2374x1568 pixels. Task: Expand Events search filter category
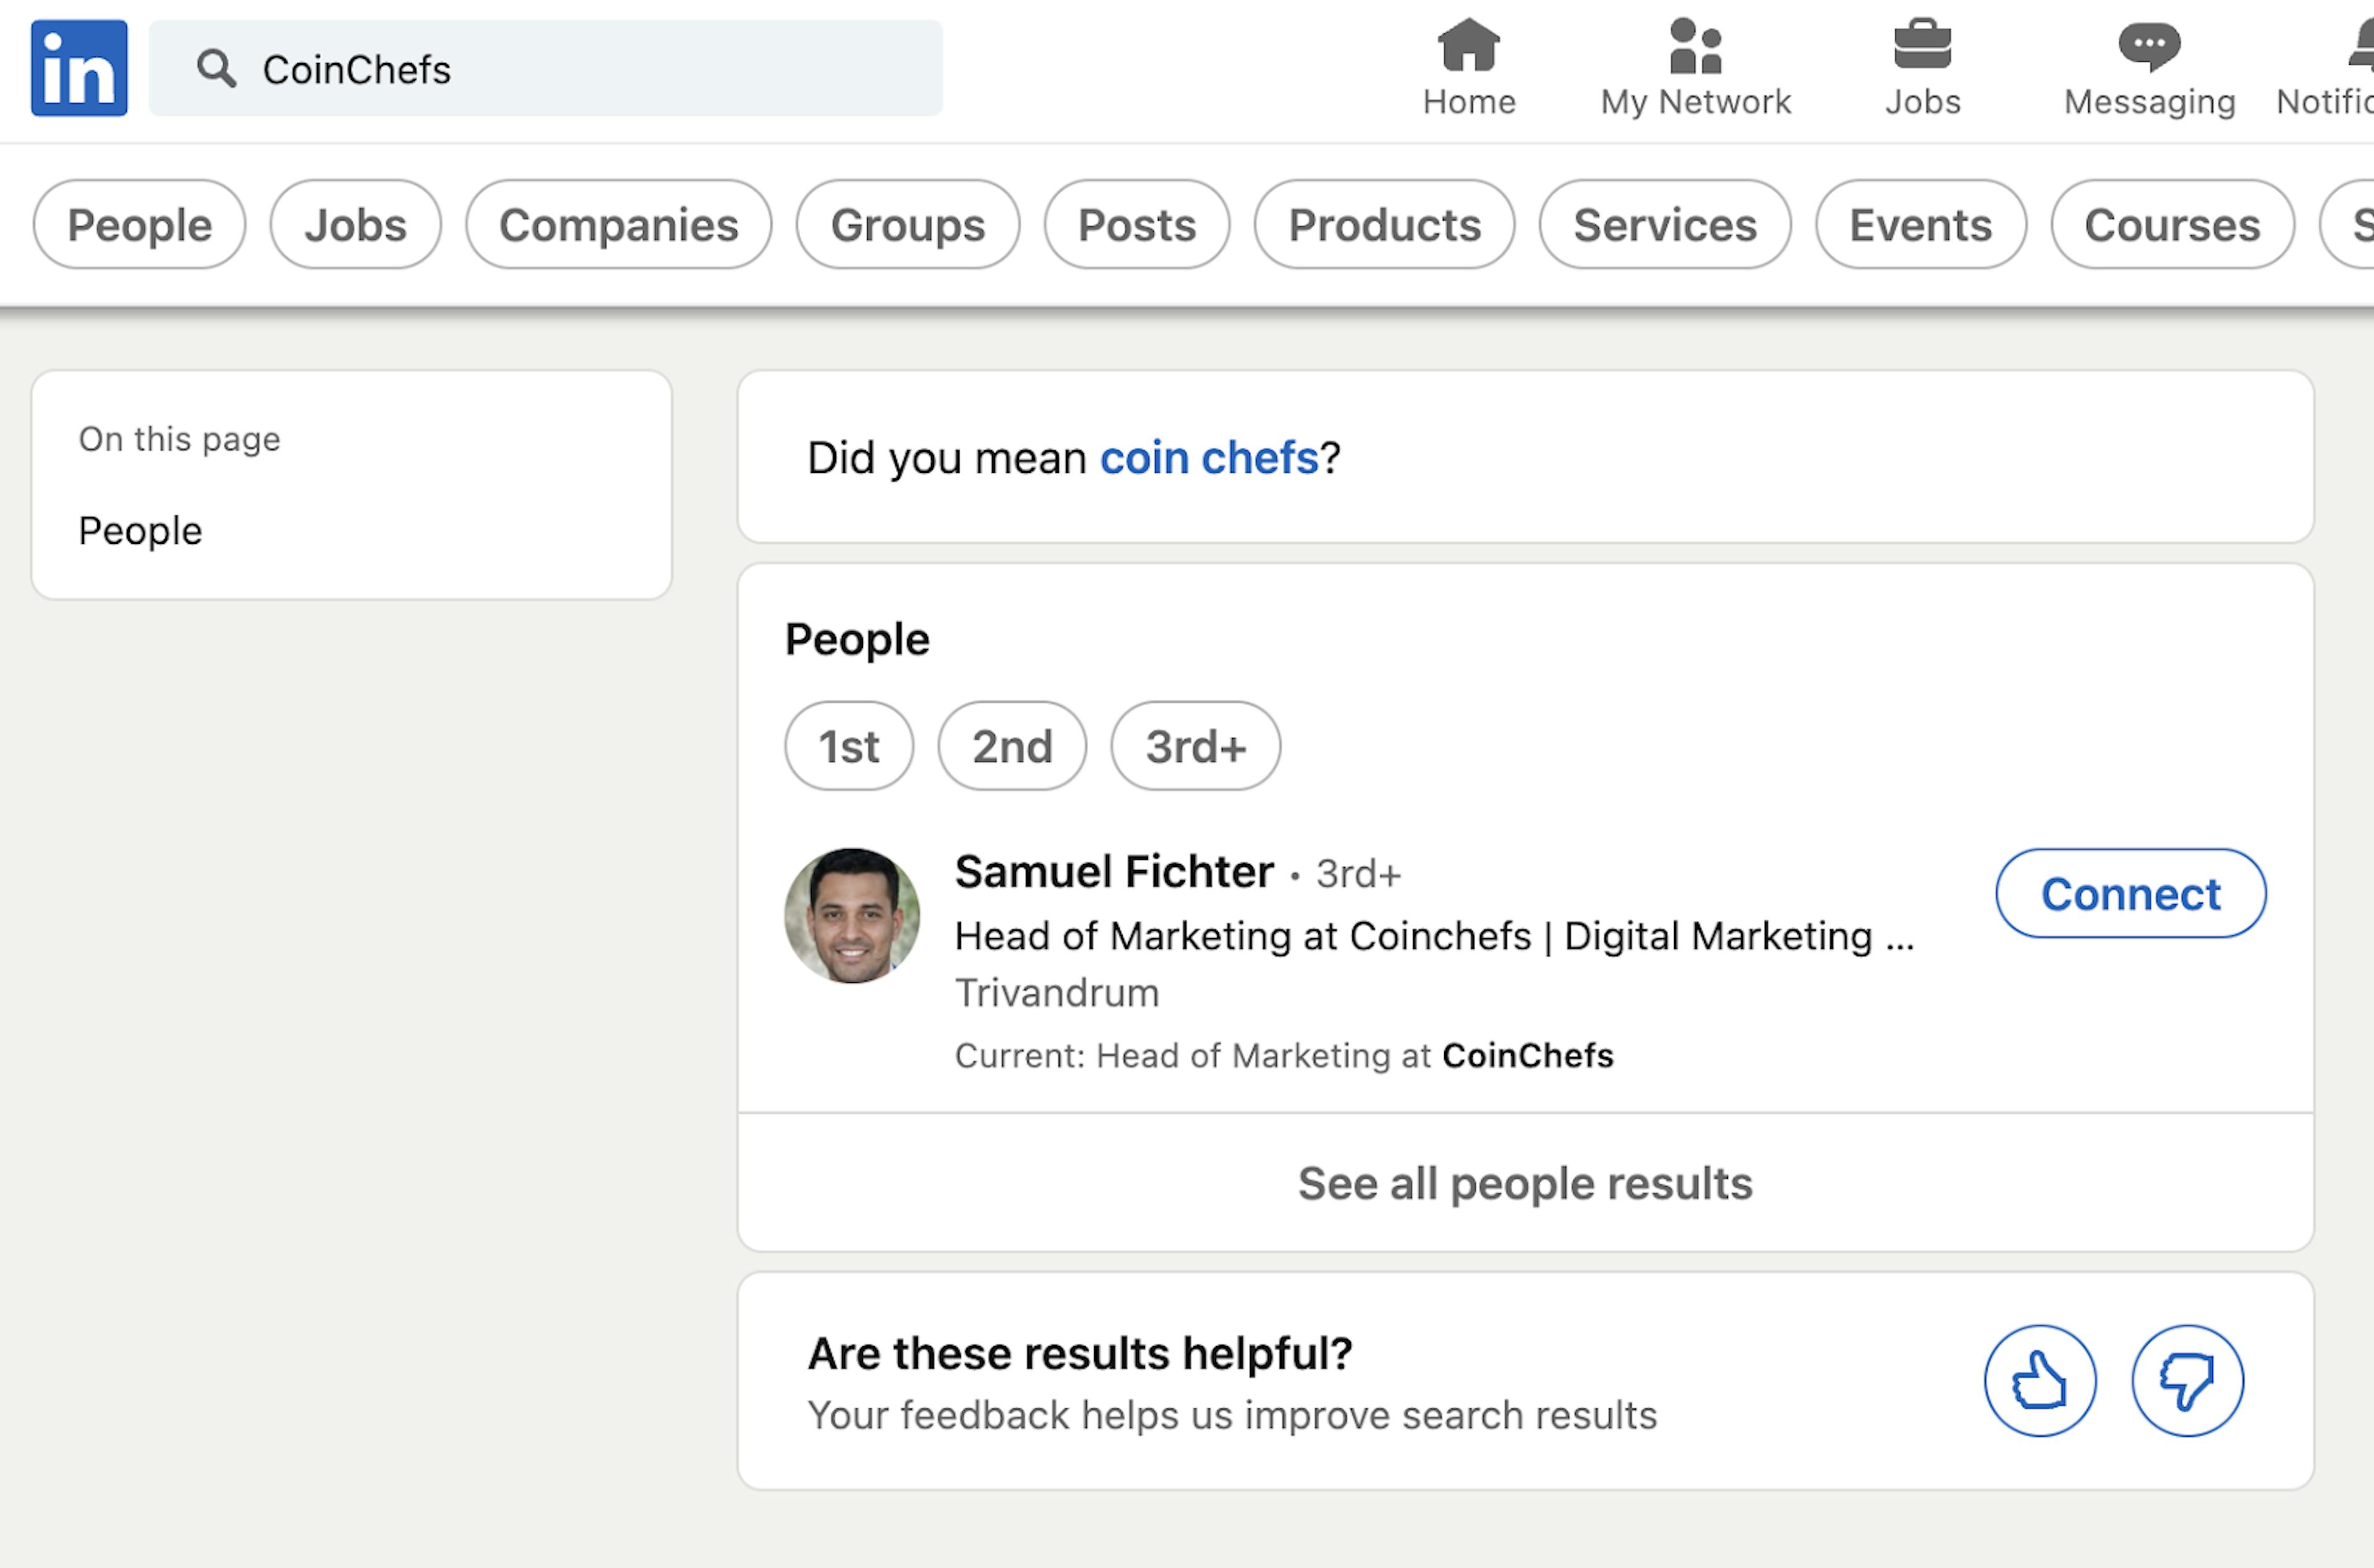pyautogui.click(x=1921, y=222)
